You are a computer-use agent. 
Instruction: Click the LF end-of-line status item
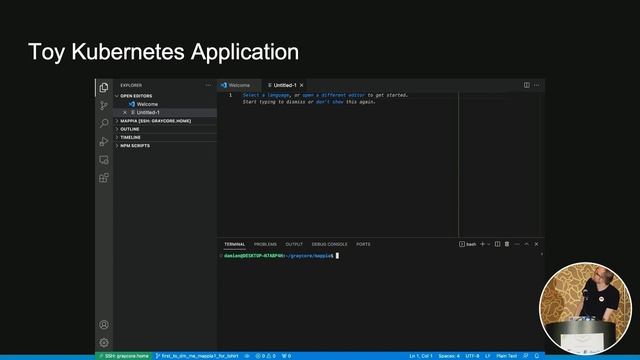point(487,356)
